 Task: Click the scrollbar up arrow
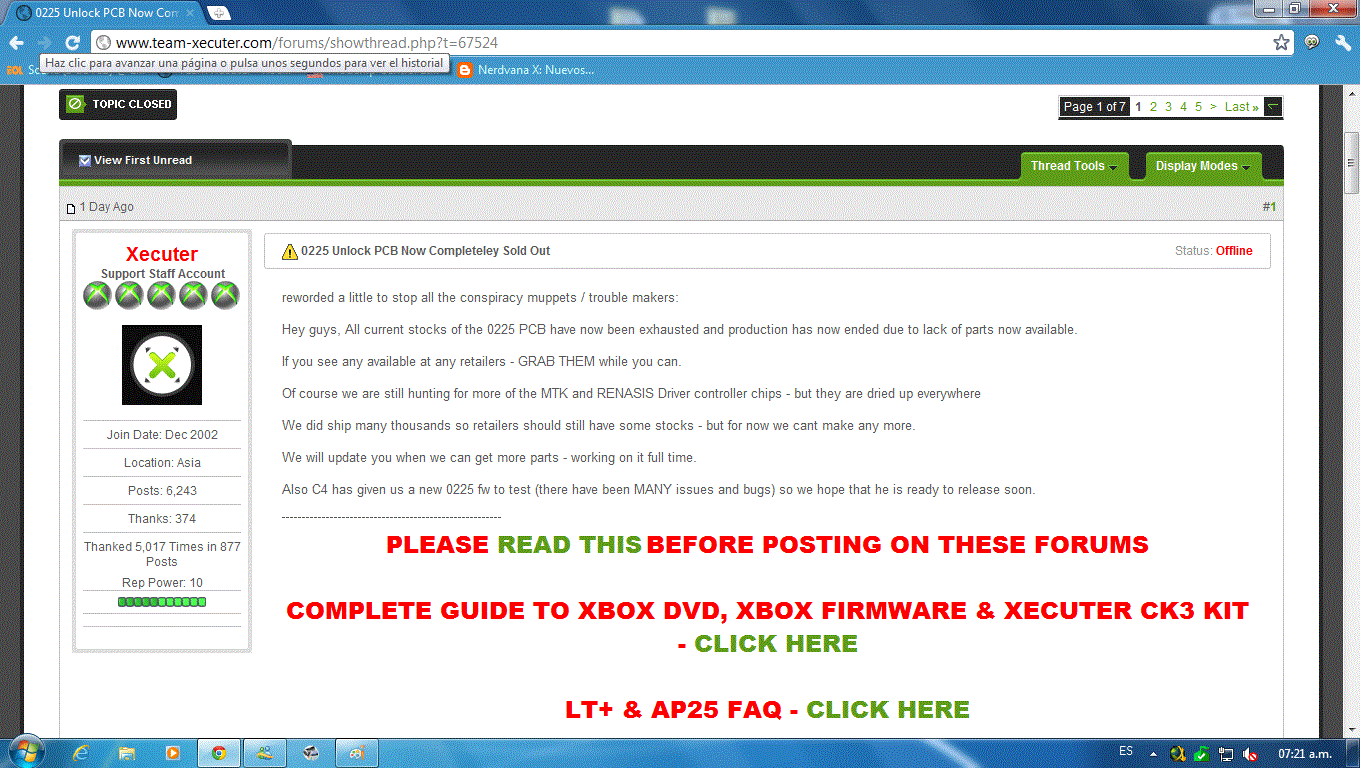click(x=1351, y=92)
